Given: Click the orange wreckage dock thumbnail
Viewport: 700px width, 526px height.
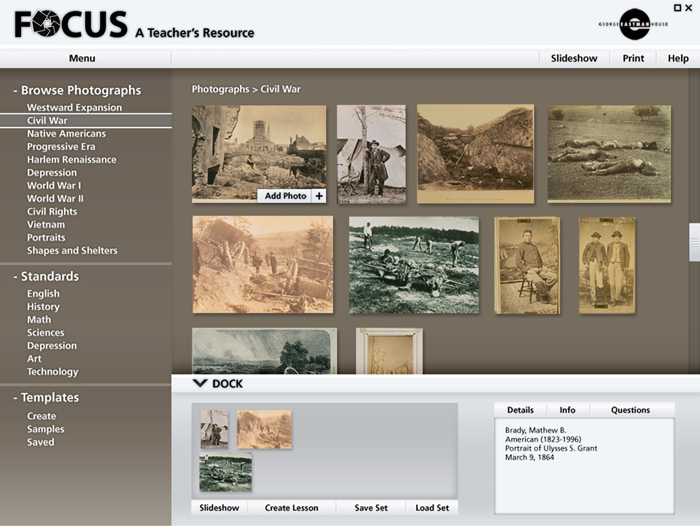Looking at the screenshot, I should point(264,429).
